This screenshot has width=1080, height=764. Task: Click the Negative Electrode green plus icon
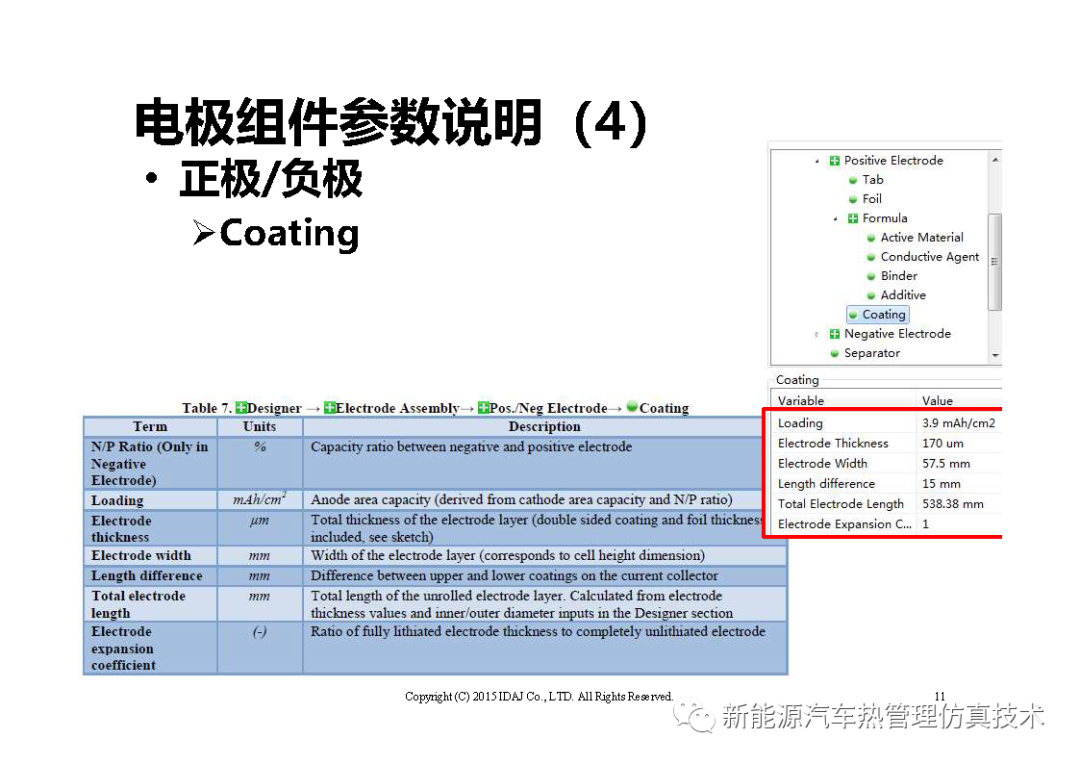(834, 334)
